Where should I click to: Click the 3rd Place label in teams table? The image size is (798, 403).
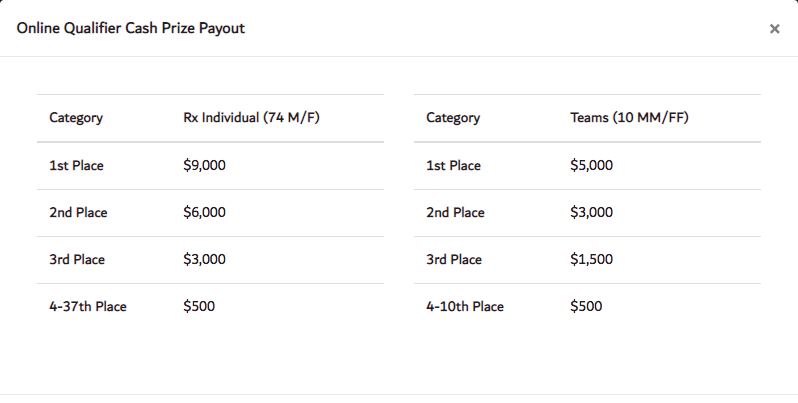point(454,259)
